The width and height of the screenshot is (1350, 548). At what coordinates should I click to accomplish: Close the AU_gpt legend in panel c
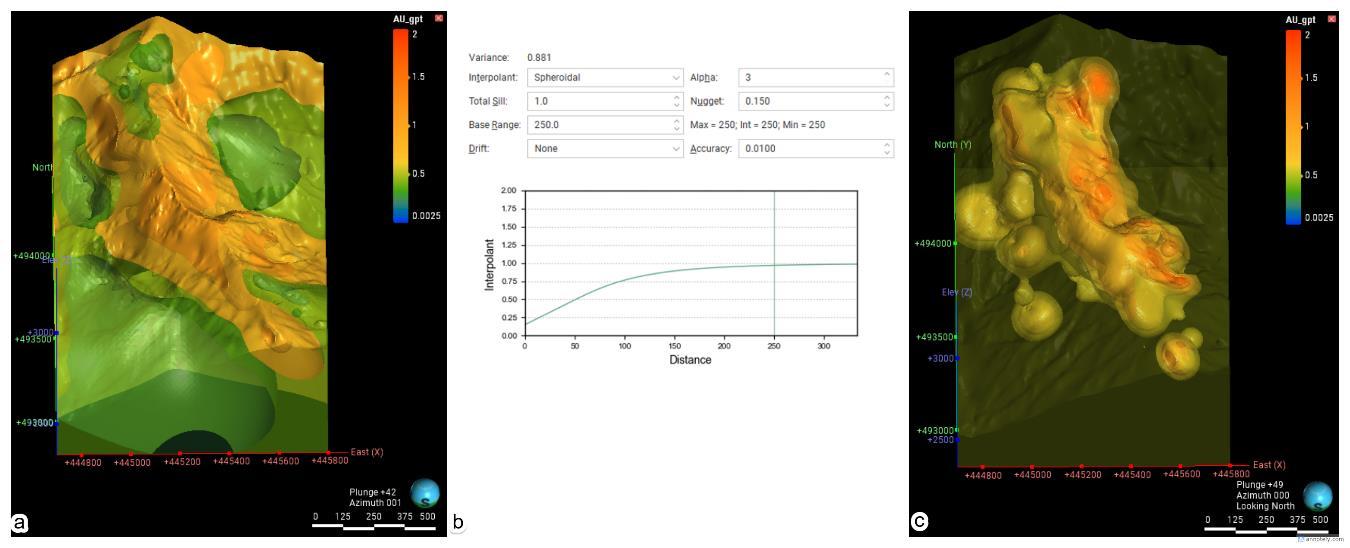1331,20
